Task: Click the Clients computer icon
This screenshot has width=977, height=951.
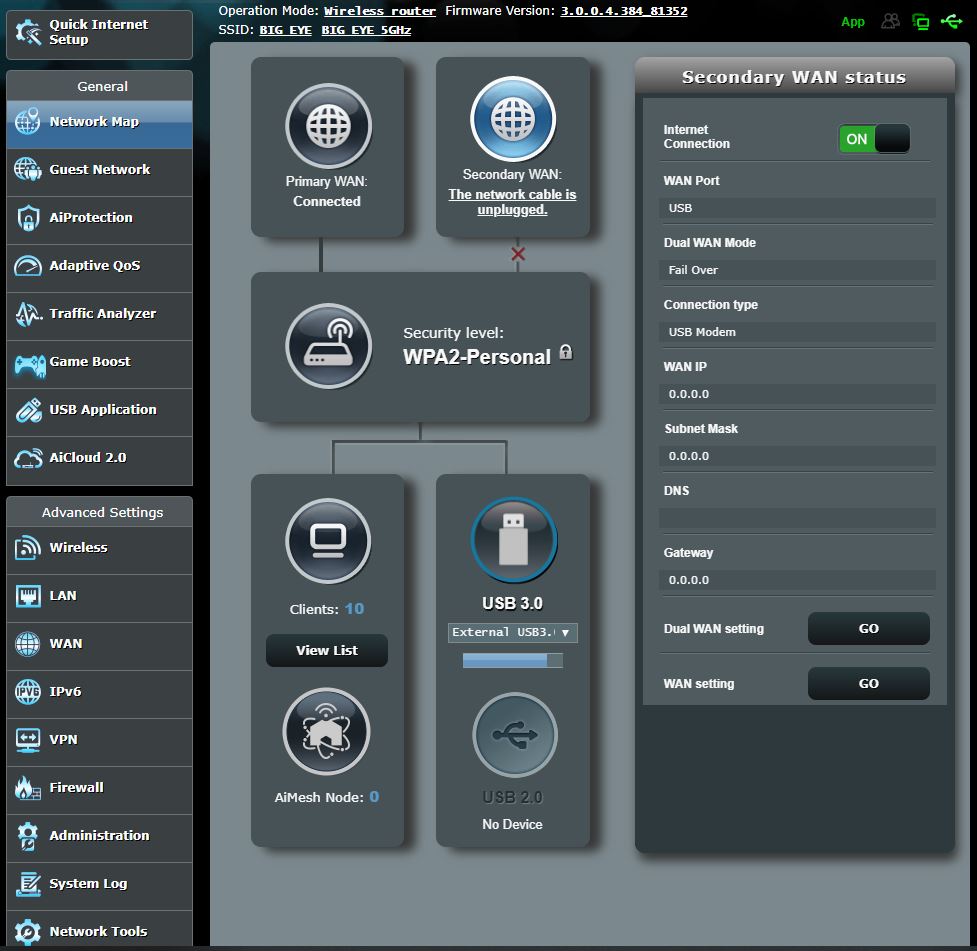Action: [328, 541]
